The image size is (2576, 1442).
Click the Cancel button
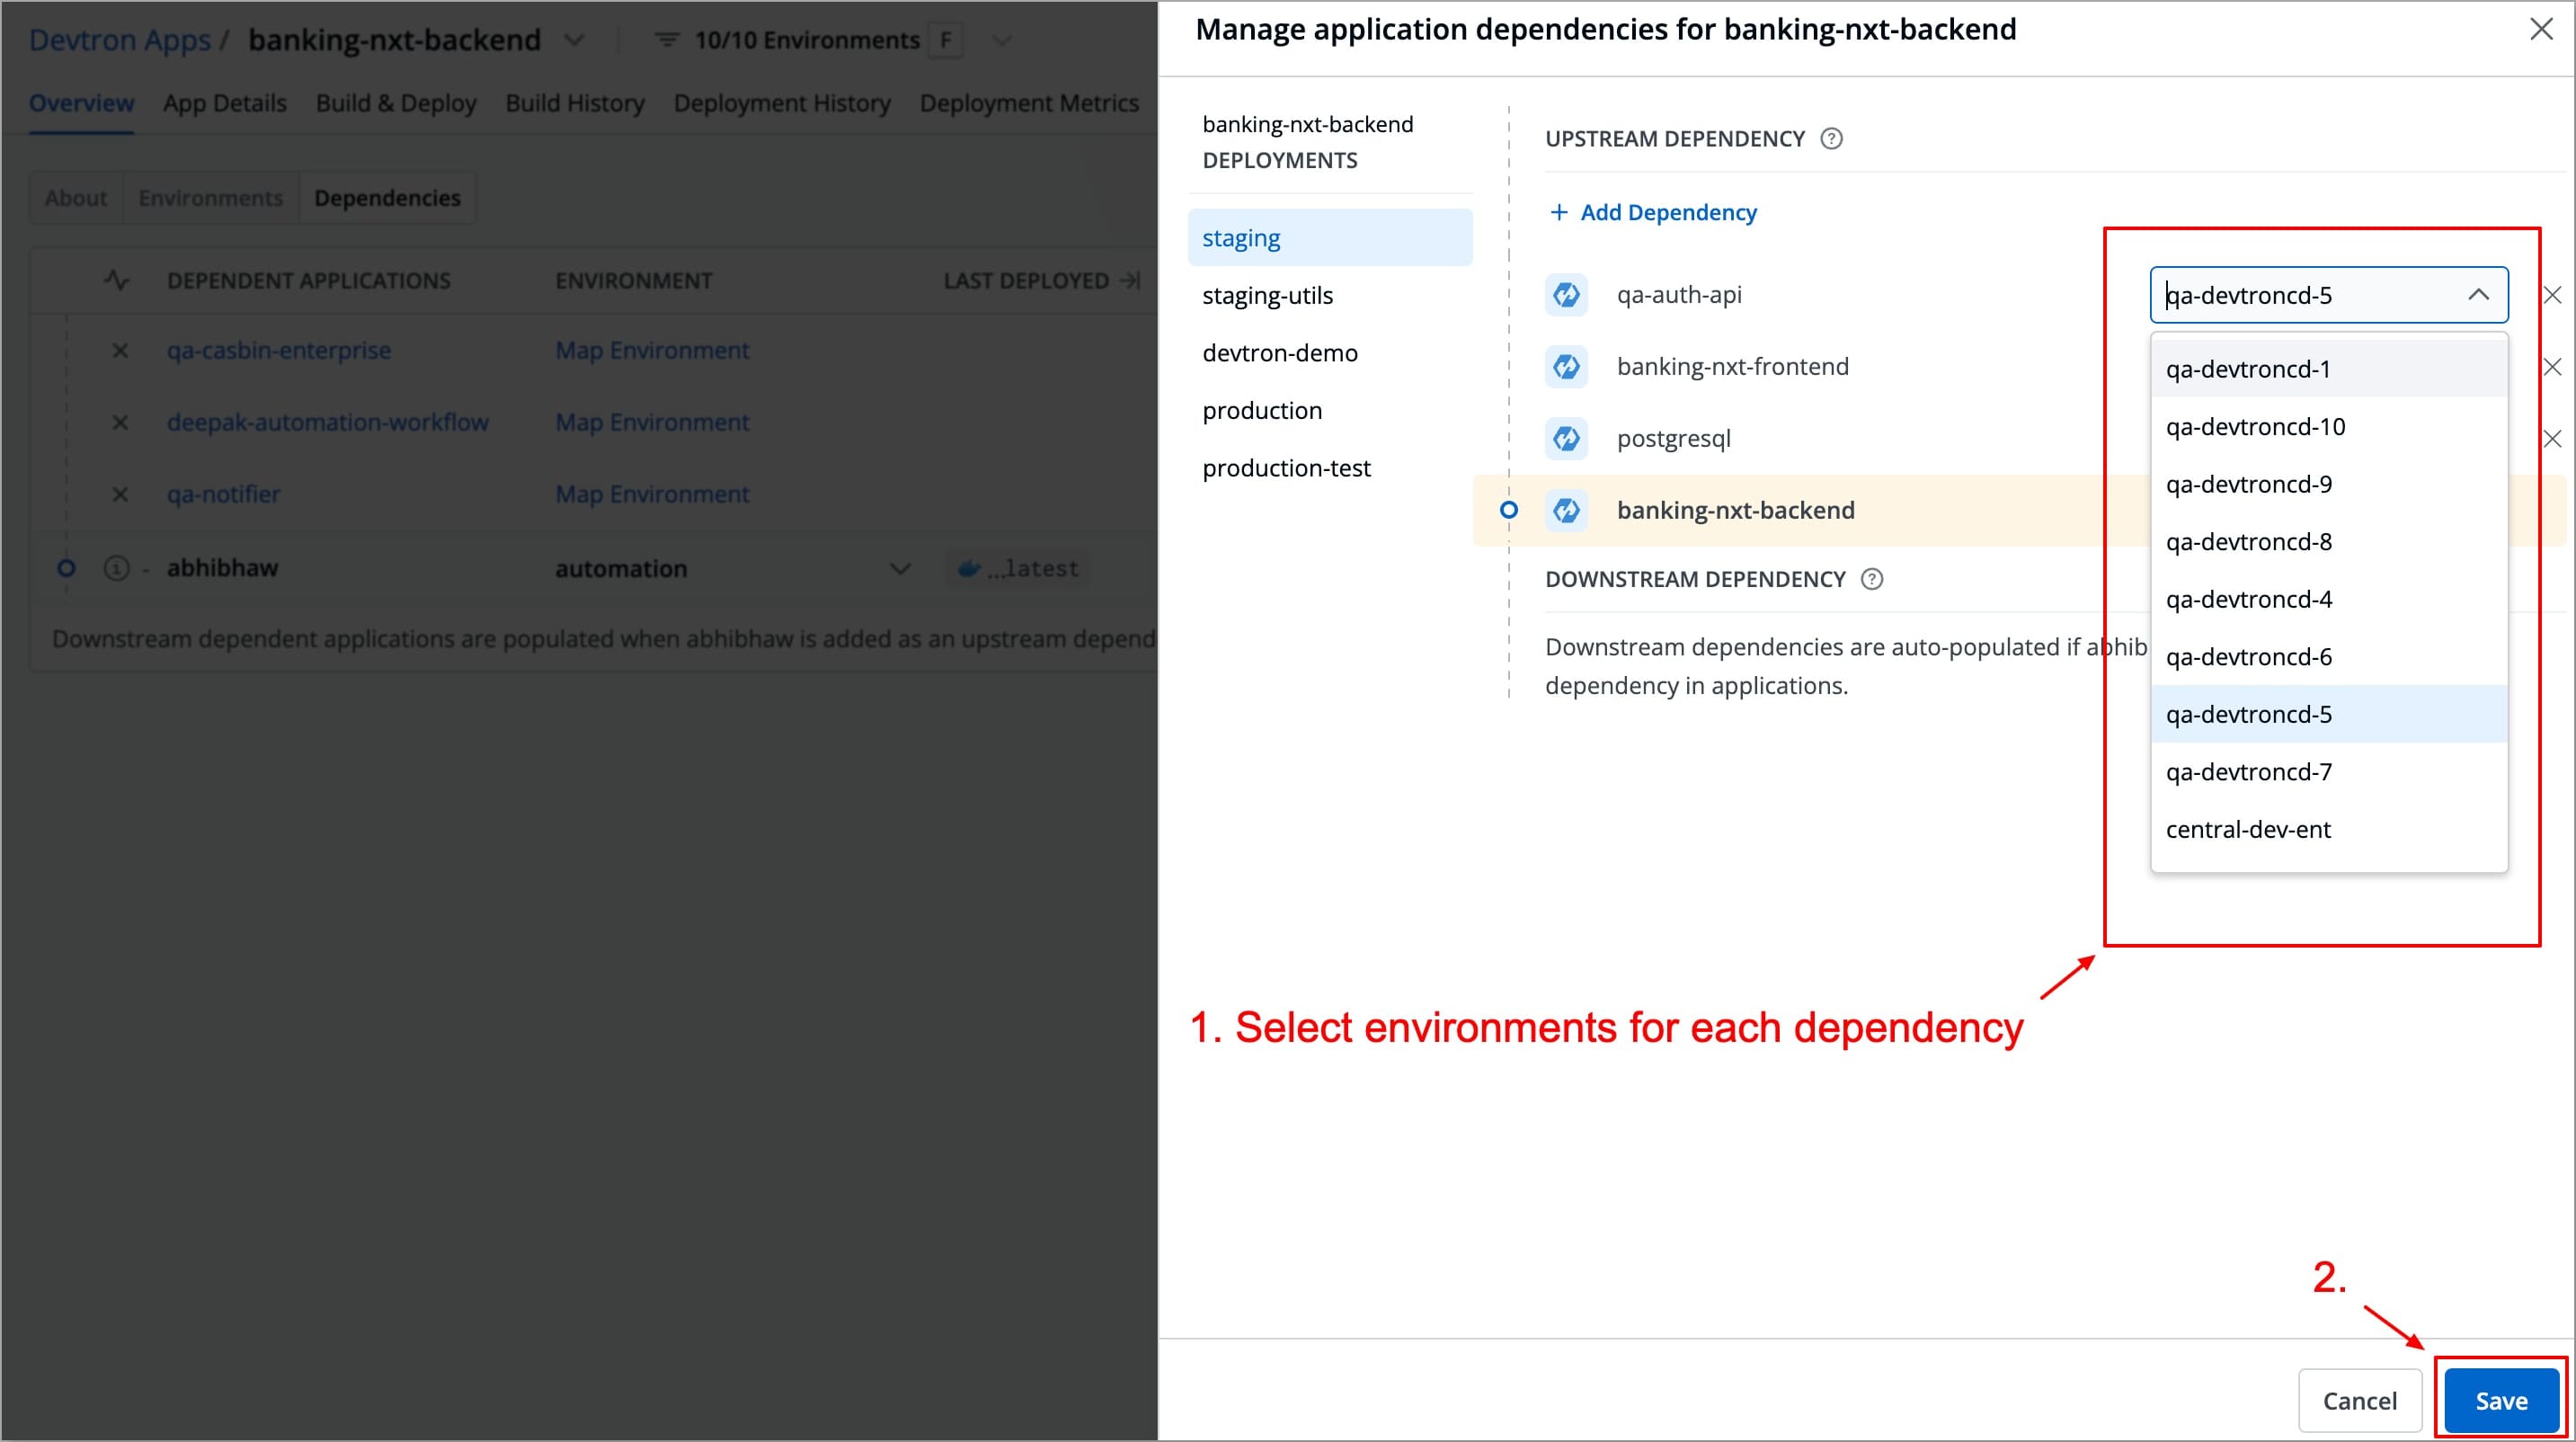click(2359, 1400)
